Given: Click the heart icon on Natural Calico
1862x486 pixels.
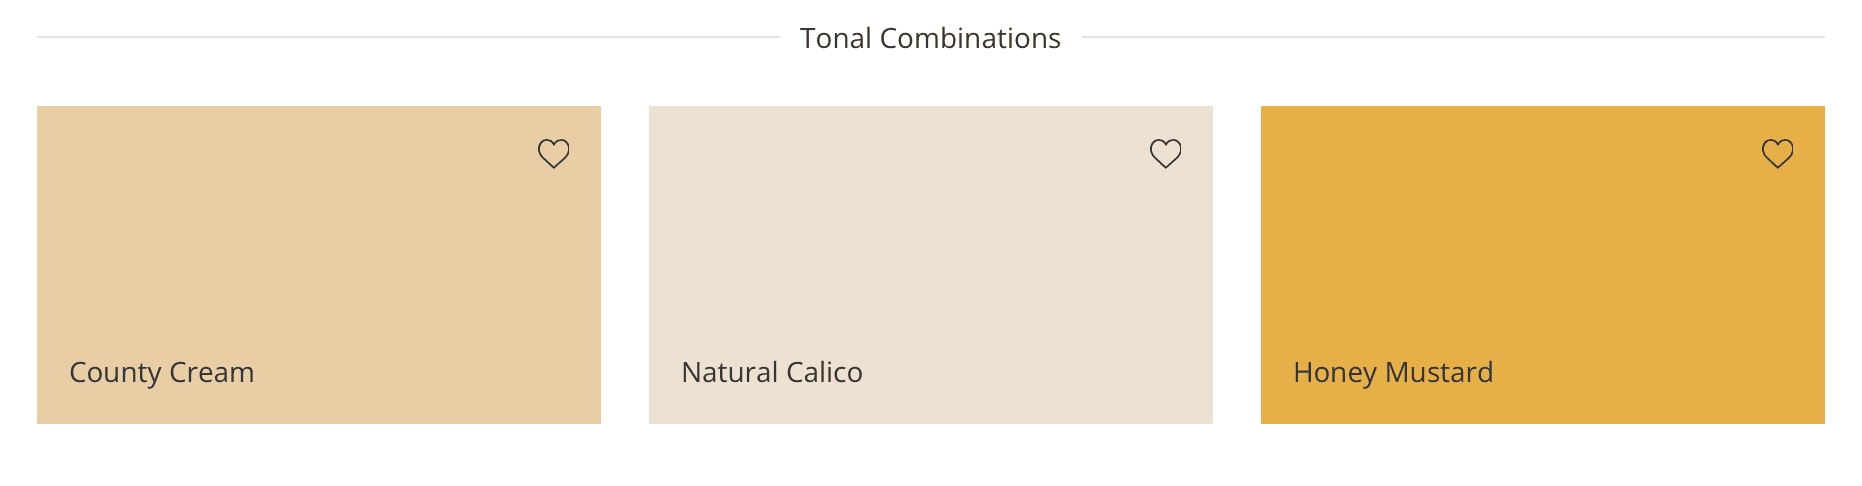Looking at the screenshot, I should tap(1165, 153).
